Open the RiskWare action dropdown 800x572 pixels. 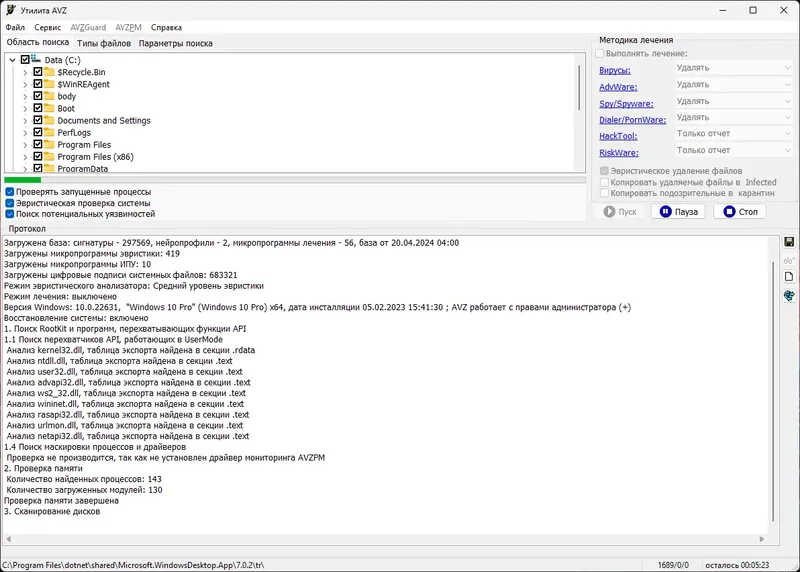pos(733,150)
